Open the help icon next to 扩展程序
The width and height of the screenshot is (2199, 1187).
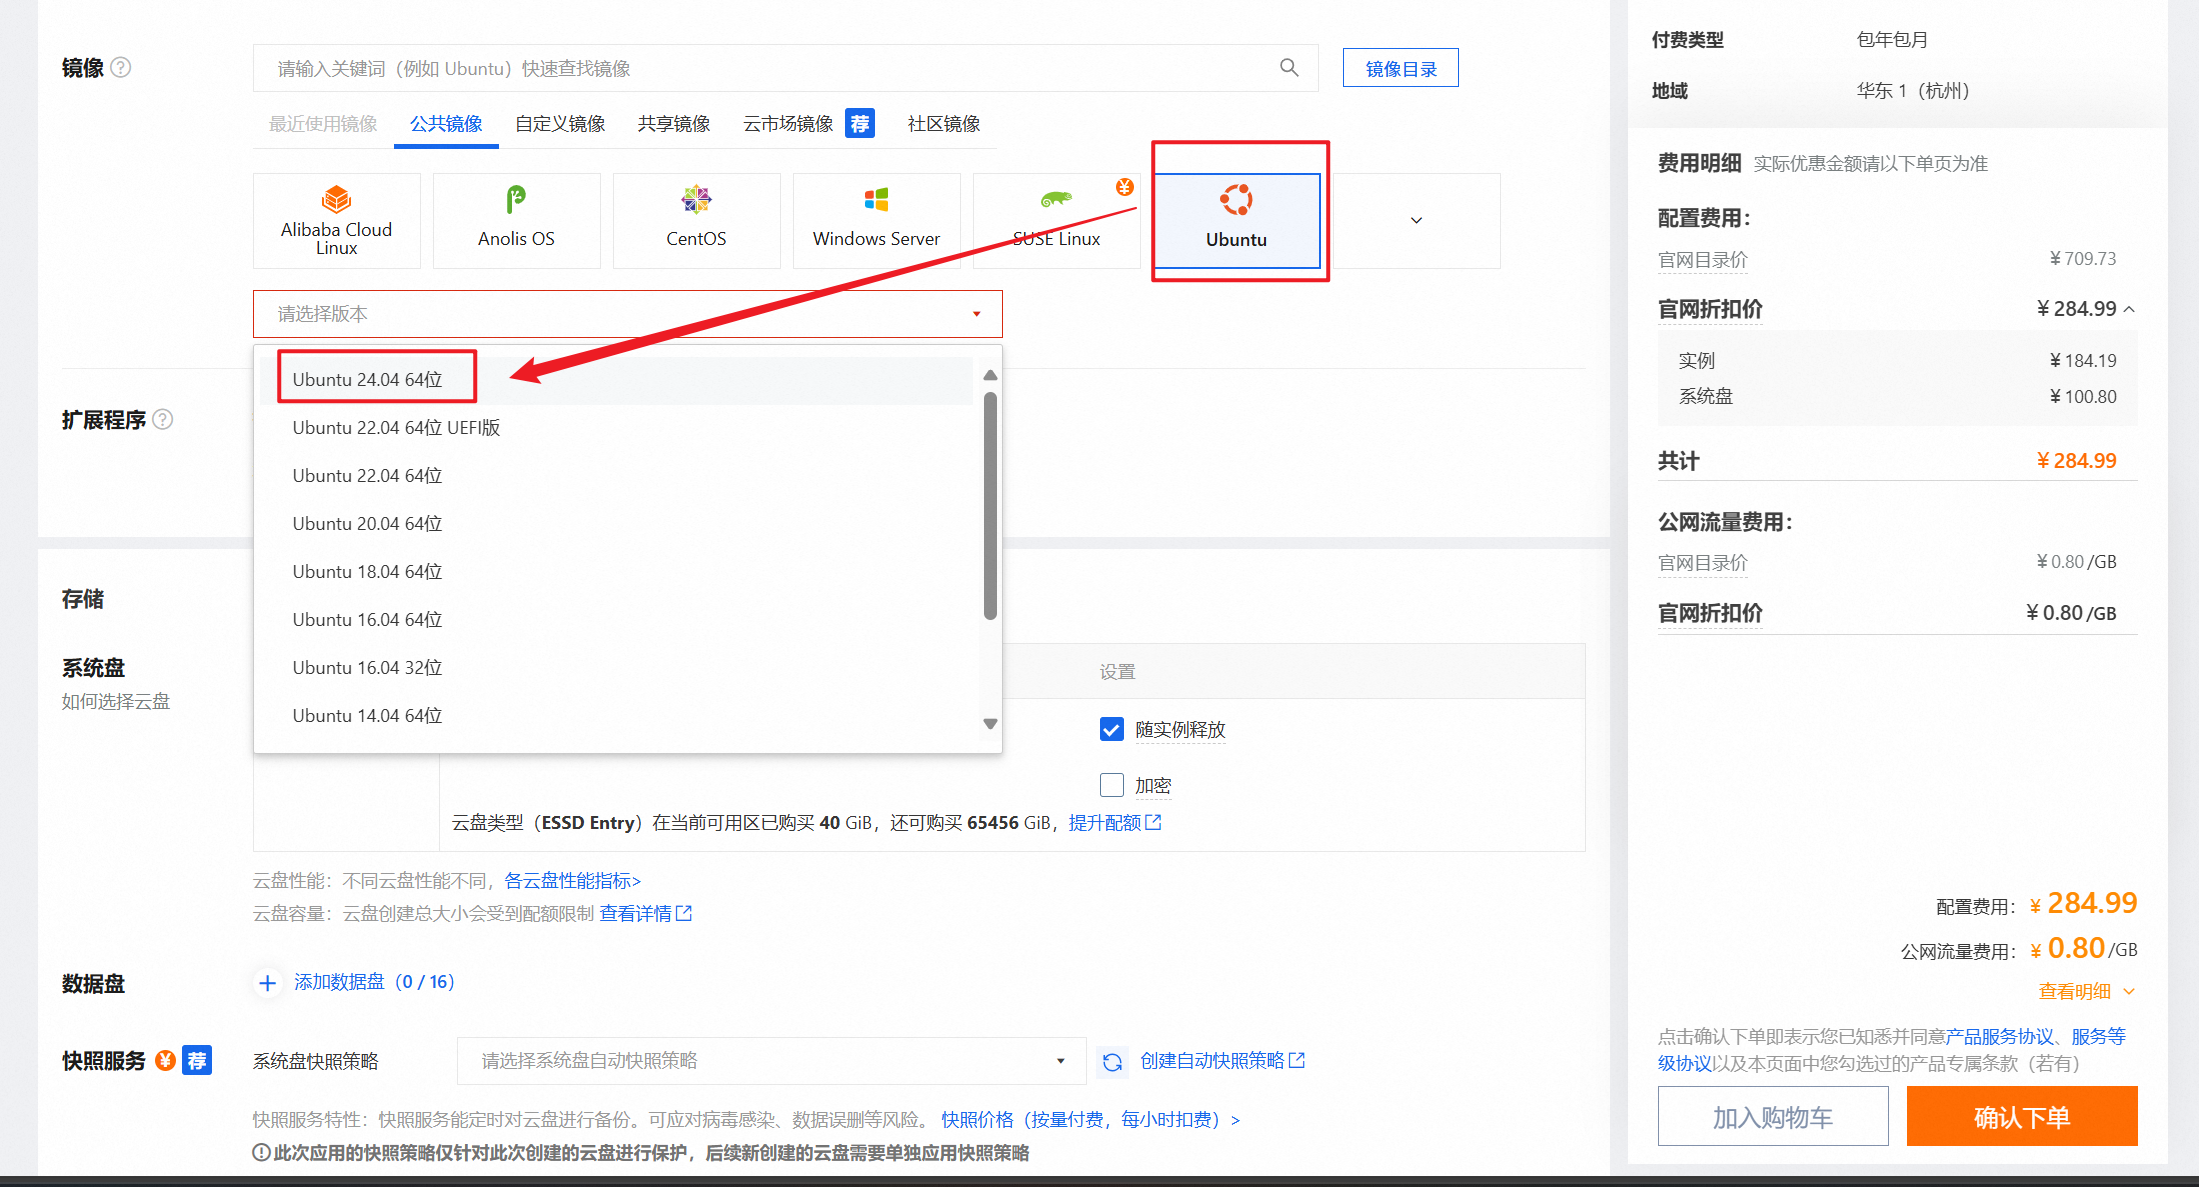(x=162, y=419)
